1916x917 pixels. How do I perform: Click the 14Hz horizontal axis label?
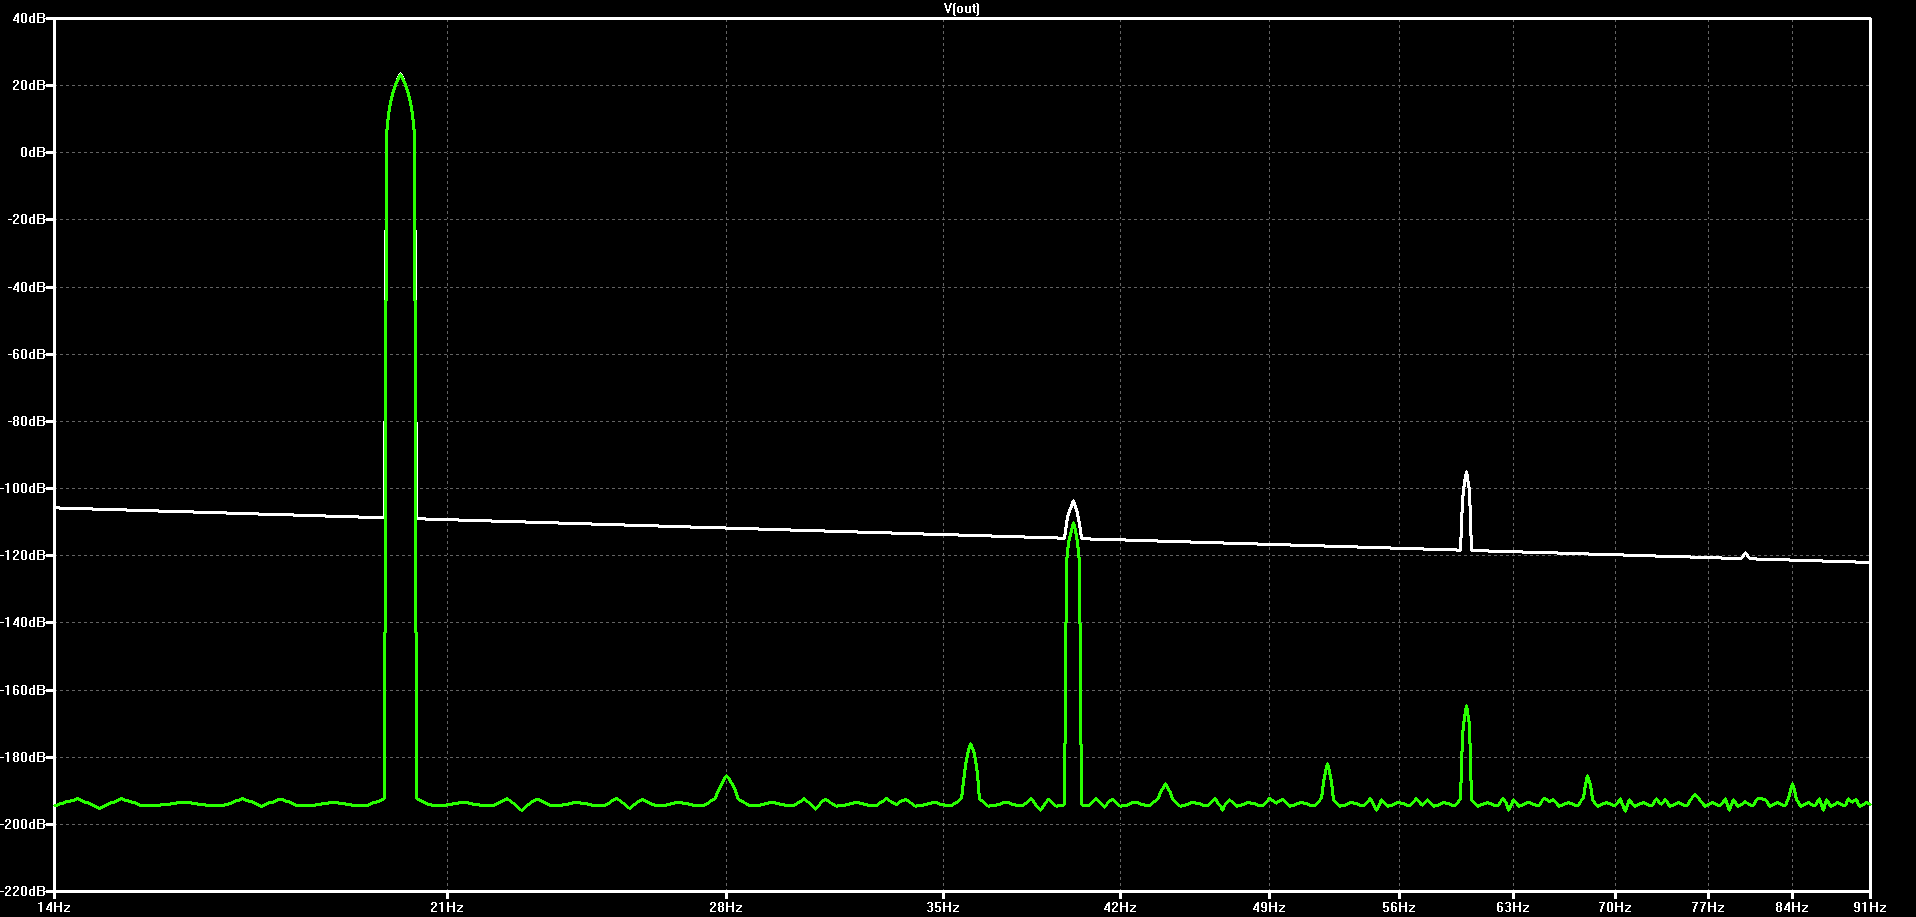click(x=53, y=907)
